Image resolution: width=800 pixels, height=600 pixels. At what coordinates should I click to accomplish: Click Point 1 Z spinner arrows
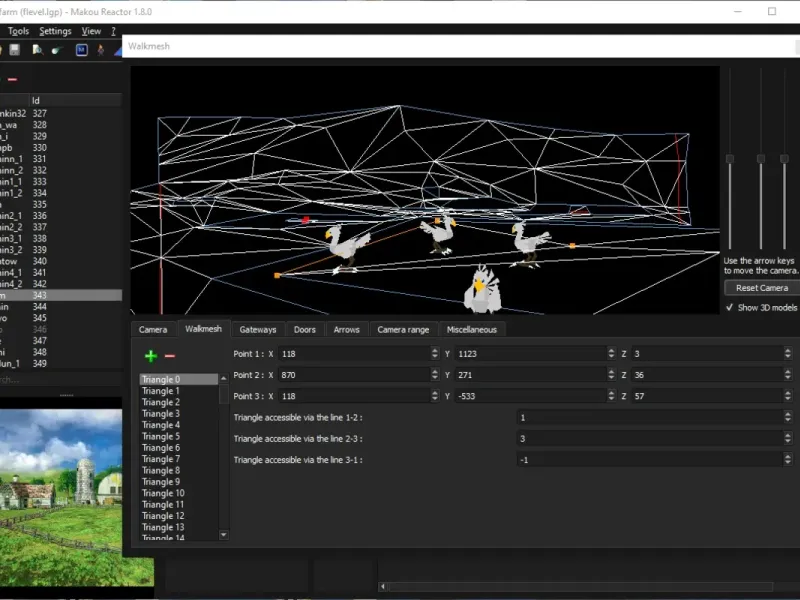point(788,354)
